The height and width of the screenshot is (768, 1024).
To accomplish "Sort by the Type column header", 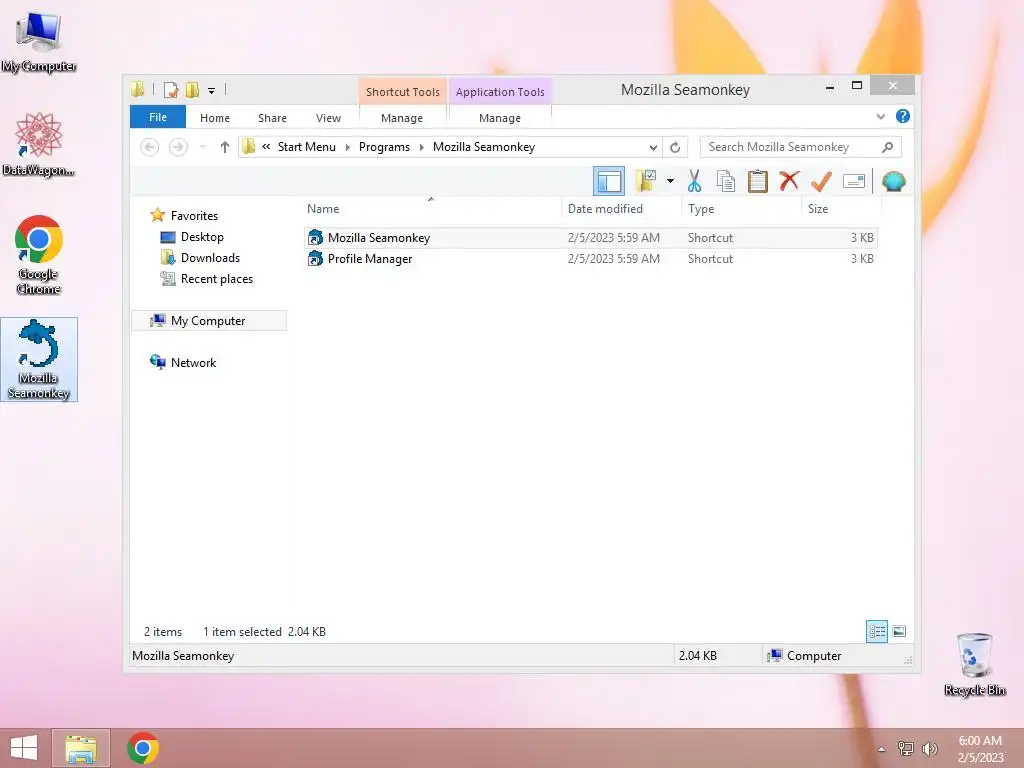I will (741, 209).
